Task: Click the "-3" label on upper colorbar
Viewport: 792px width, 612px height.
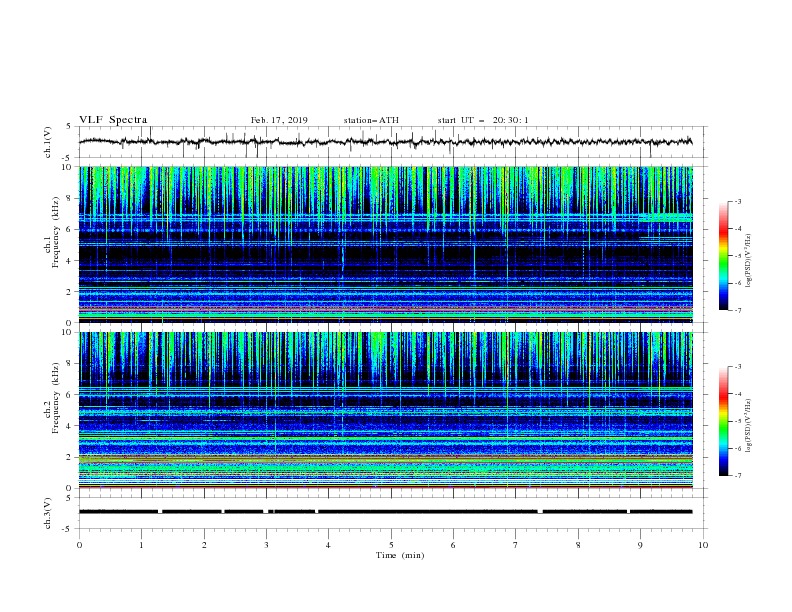Action: [738, 201]
